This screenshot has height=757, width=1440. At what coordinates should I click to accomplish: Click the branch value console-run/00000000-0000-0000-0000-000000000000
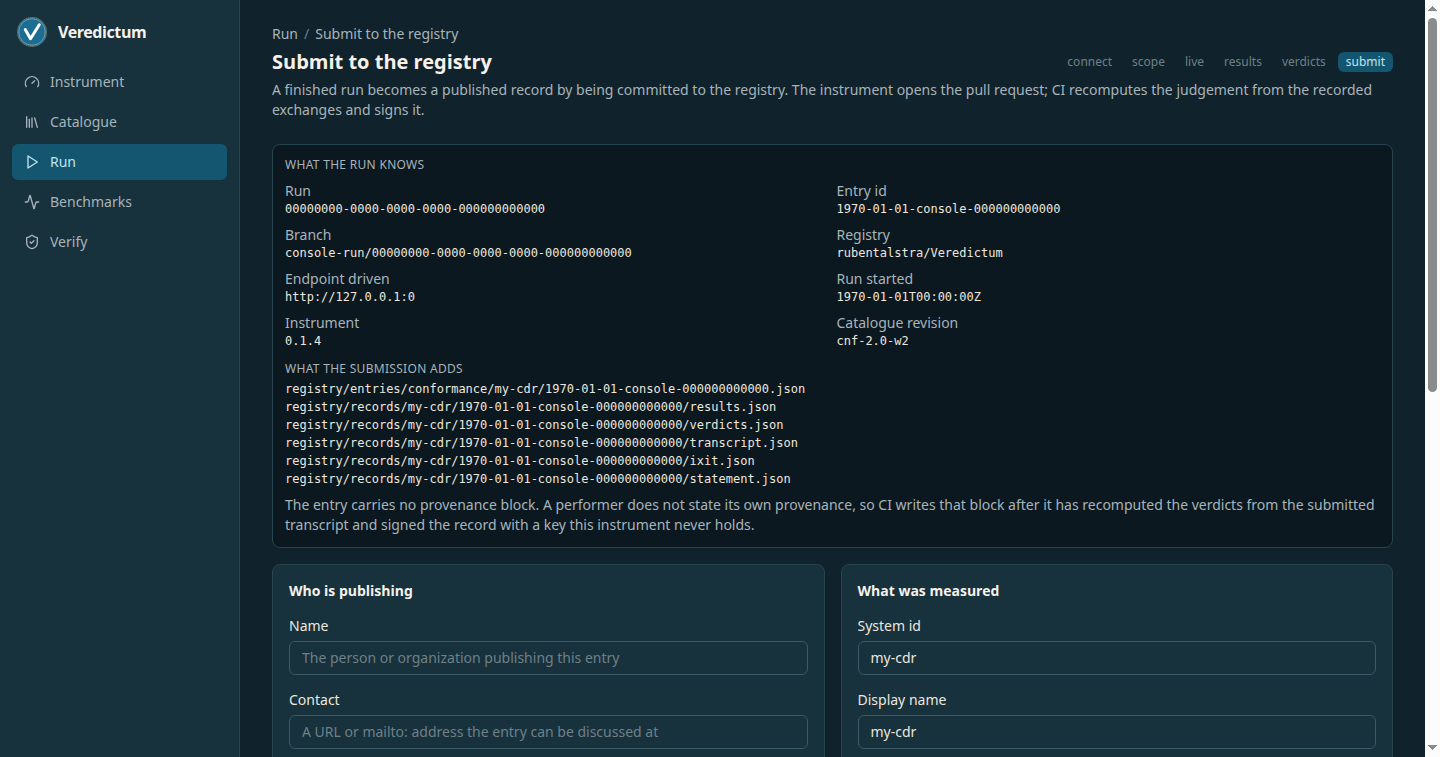[x=458, y=253]
